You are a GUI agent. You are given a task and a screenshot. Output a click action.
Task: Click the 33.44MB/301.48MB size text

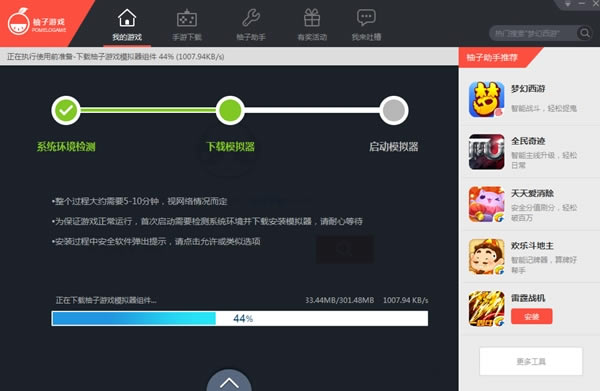(339, 300)
